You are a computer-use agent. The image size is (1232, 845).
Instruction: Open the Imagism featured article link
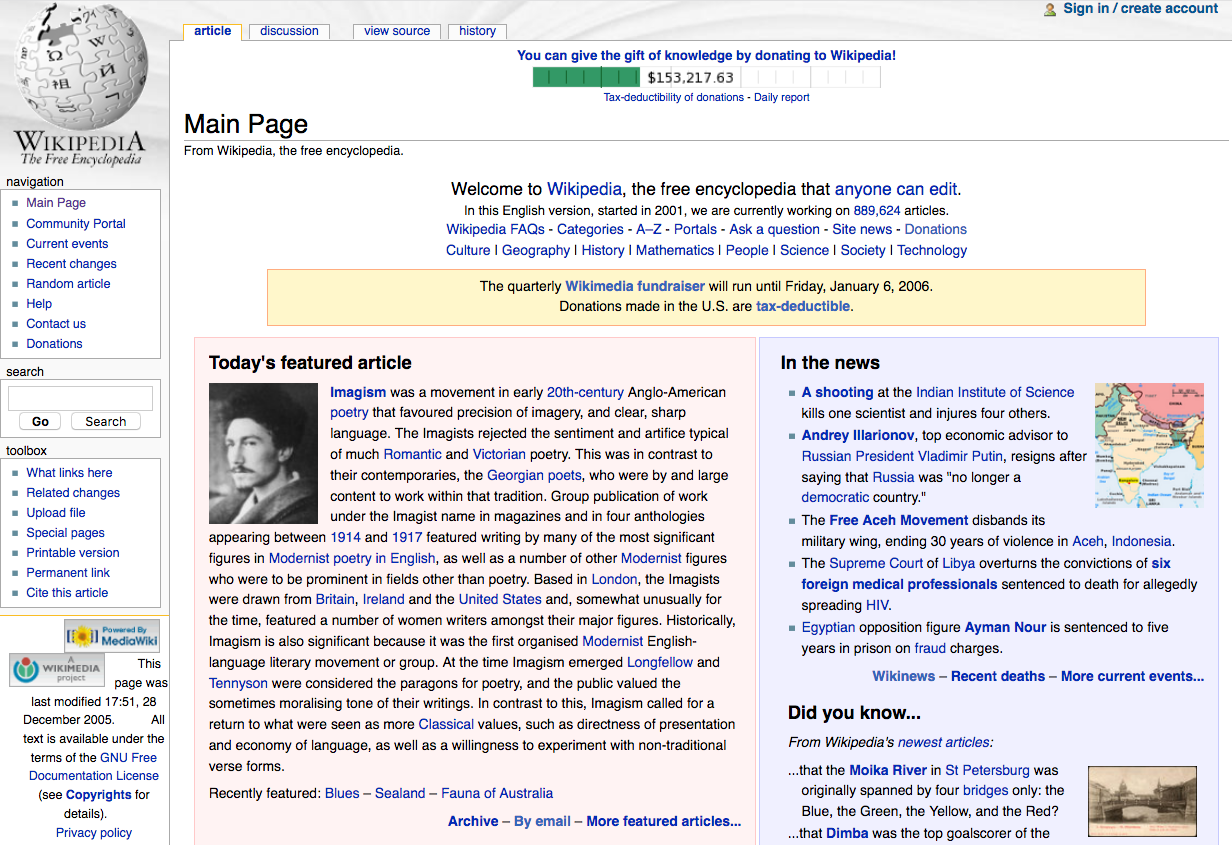pyautogui.click(x=358, y=392)
